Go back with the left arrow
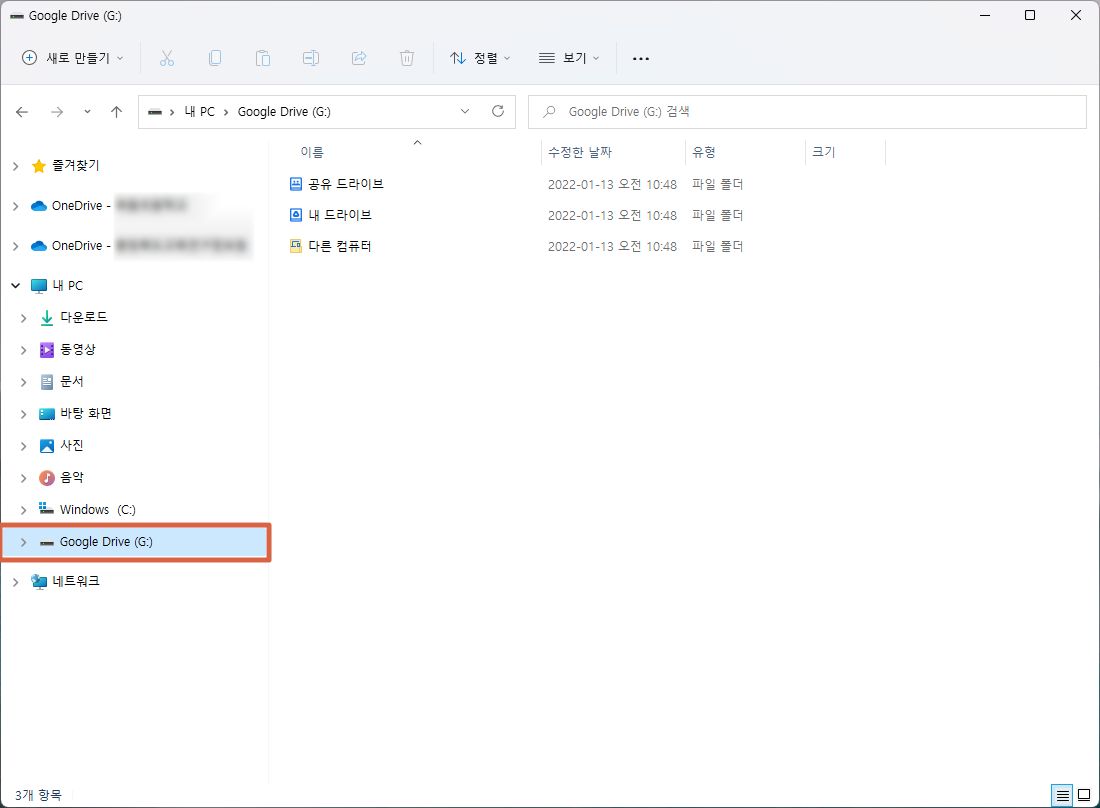This screenshot has height=808, width=1100. (22, 112)
